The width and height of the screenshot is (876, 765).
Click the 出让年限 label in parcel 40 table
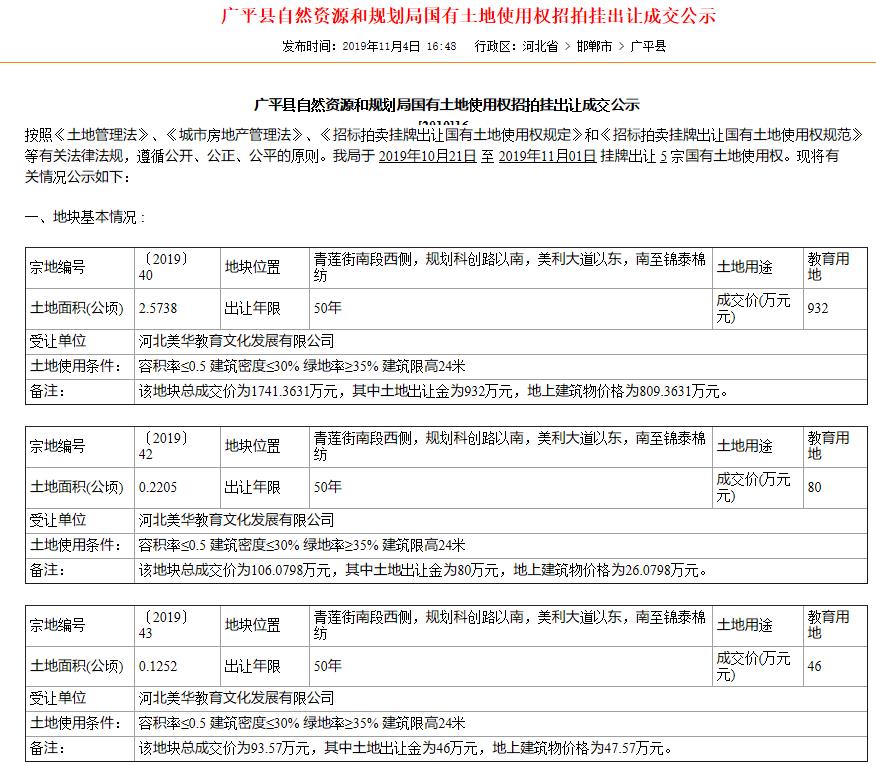253,308
